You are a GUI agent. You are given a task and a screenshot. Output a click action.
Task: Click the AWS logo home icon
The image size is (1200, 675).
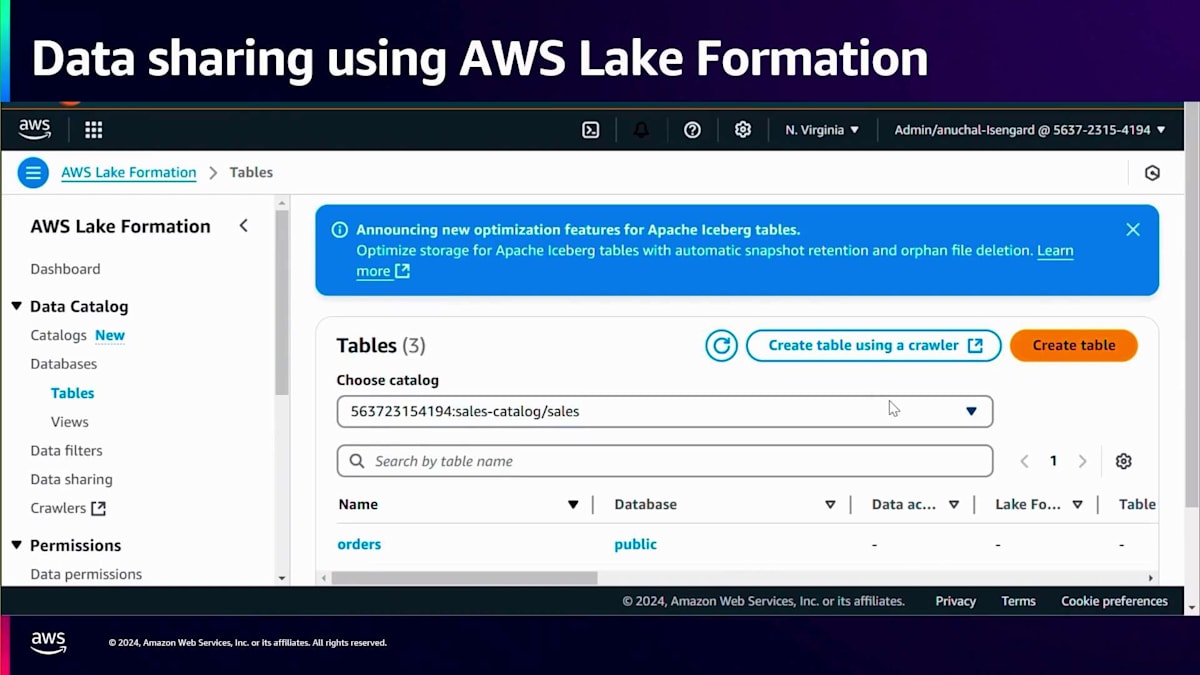click(x=35, y=129)
